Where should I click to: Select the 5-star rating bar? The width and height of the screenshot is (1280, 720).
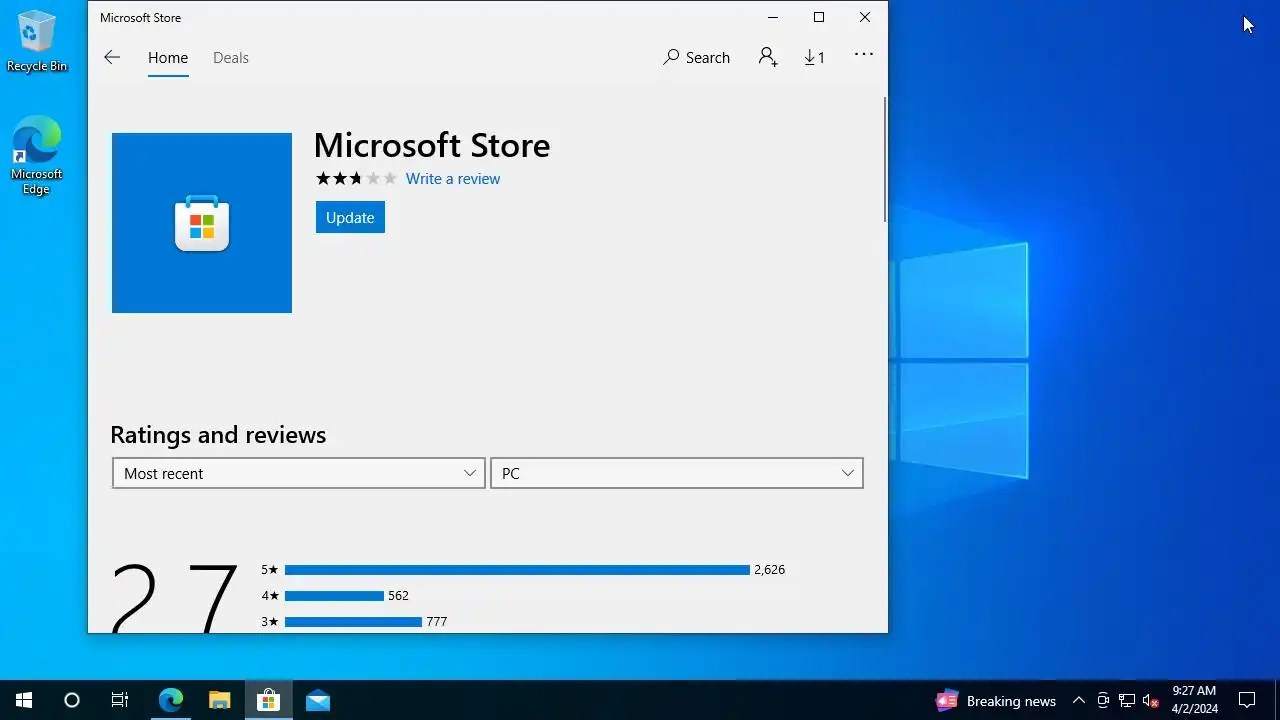tap(517, 570)
